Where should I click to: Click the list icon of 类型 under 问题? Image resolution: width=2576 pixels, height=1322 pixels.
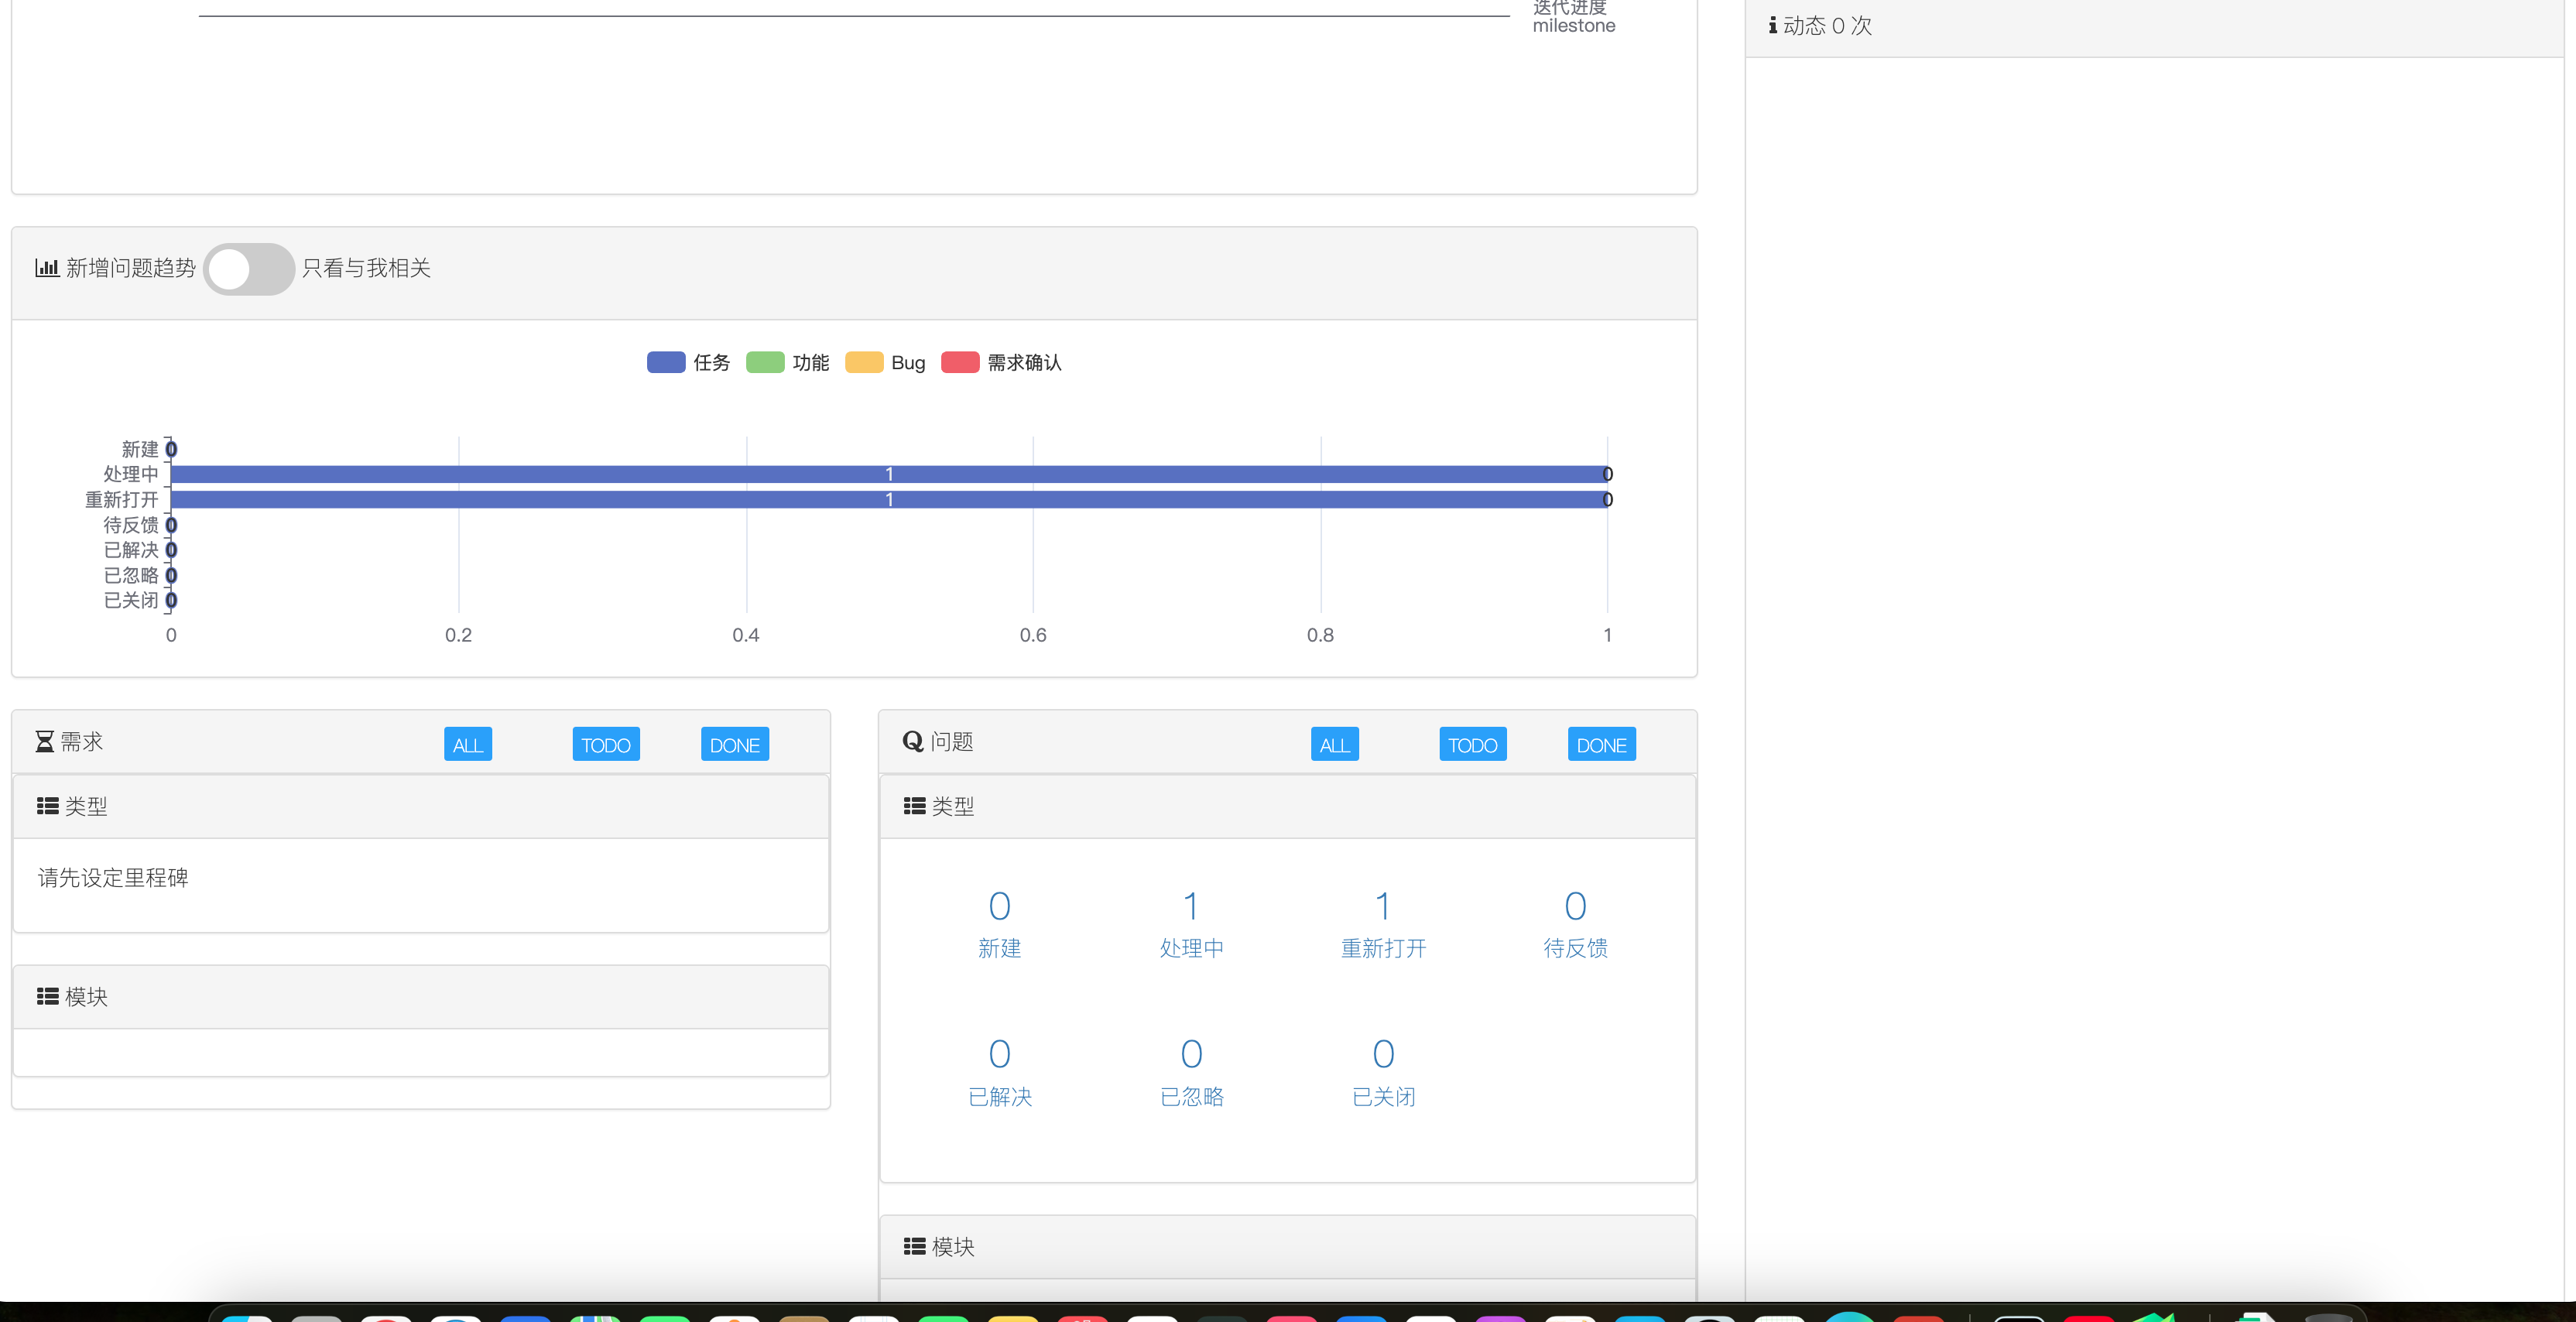[x=914, y=806]
